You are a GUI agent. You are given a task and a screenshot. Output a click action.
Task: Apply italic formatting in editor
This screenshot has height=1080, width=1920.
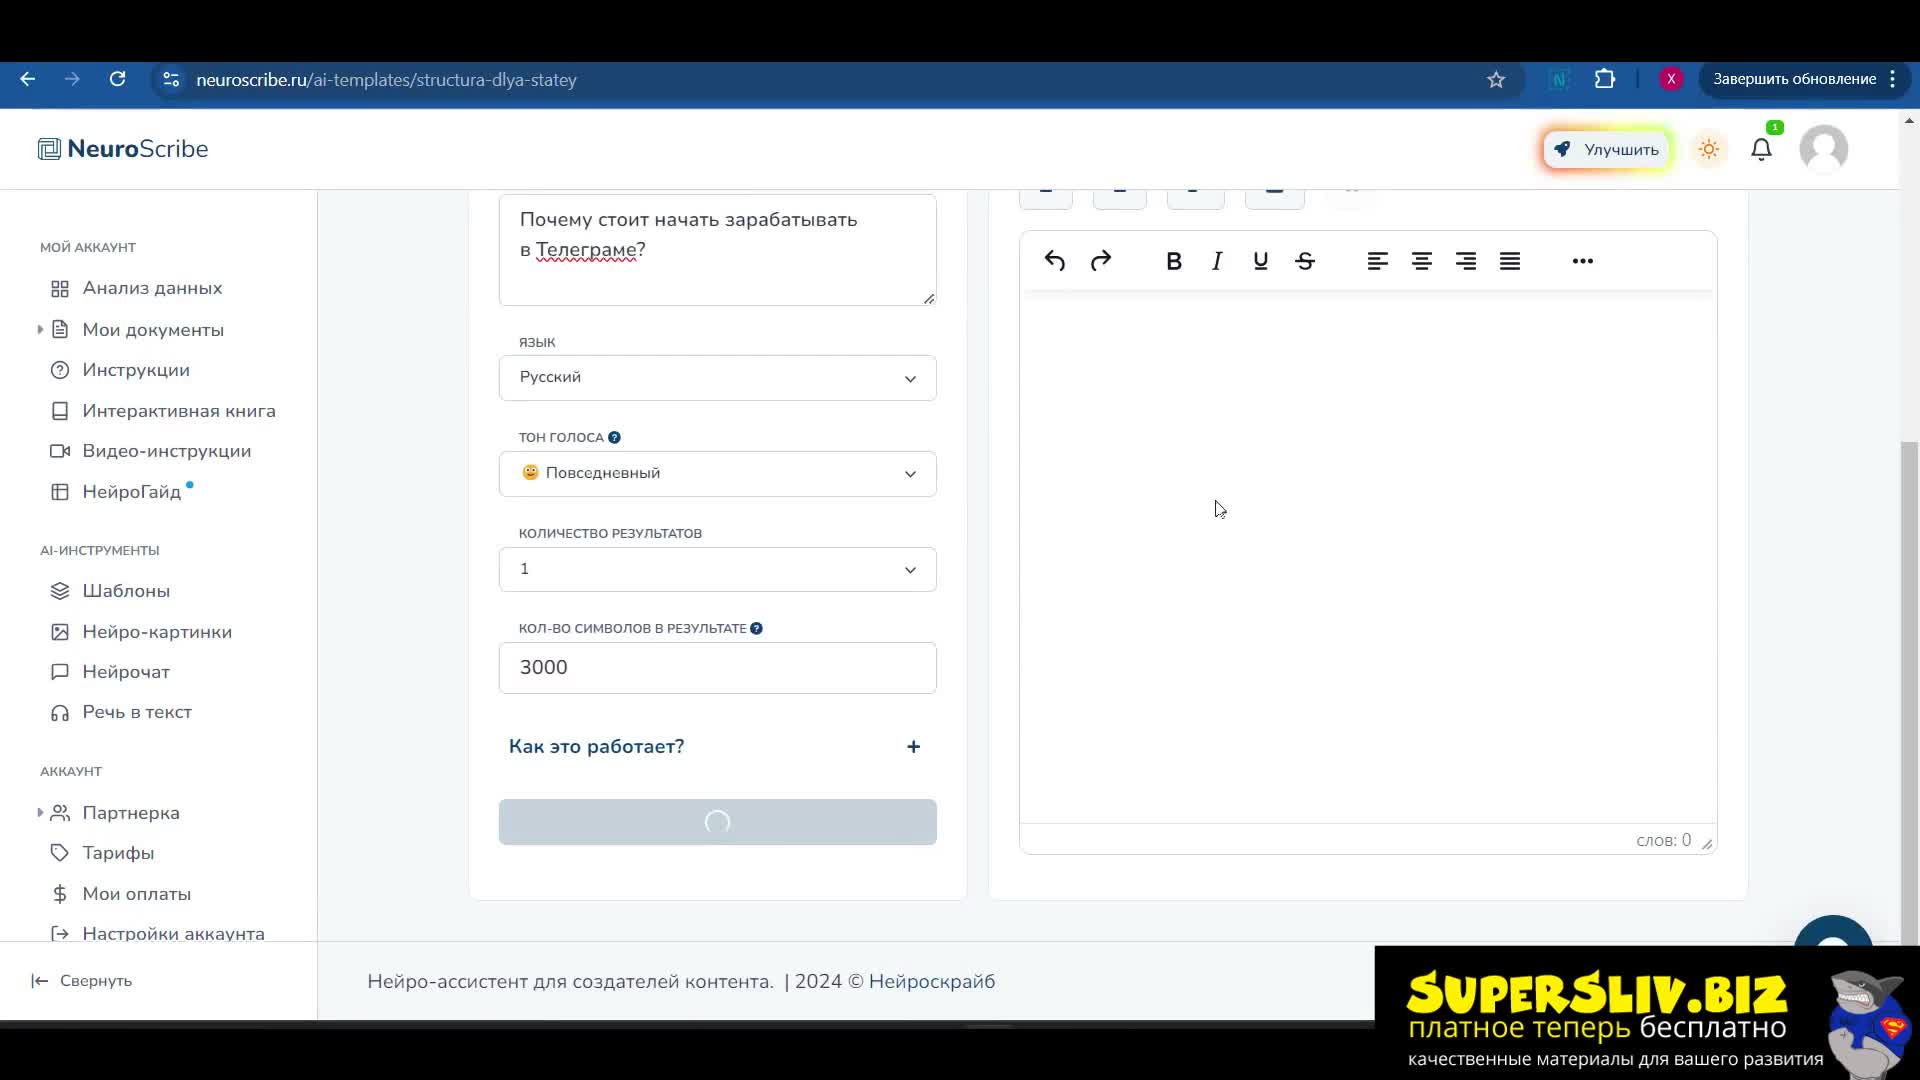tap(1217, 261)
